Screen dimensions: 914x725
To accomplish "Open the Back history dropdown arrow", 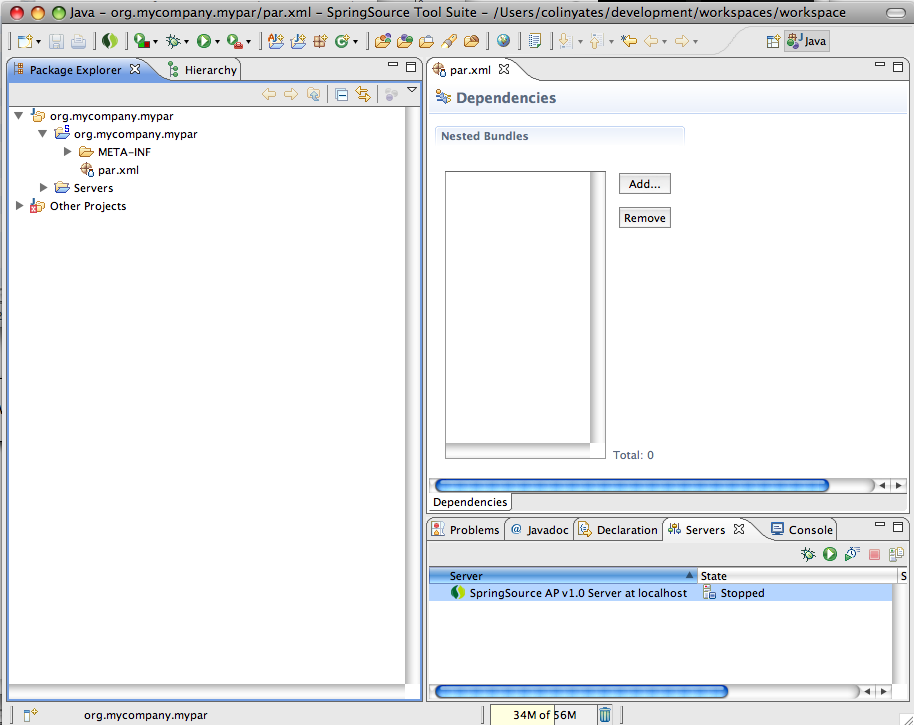I will [665, 42].
